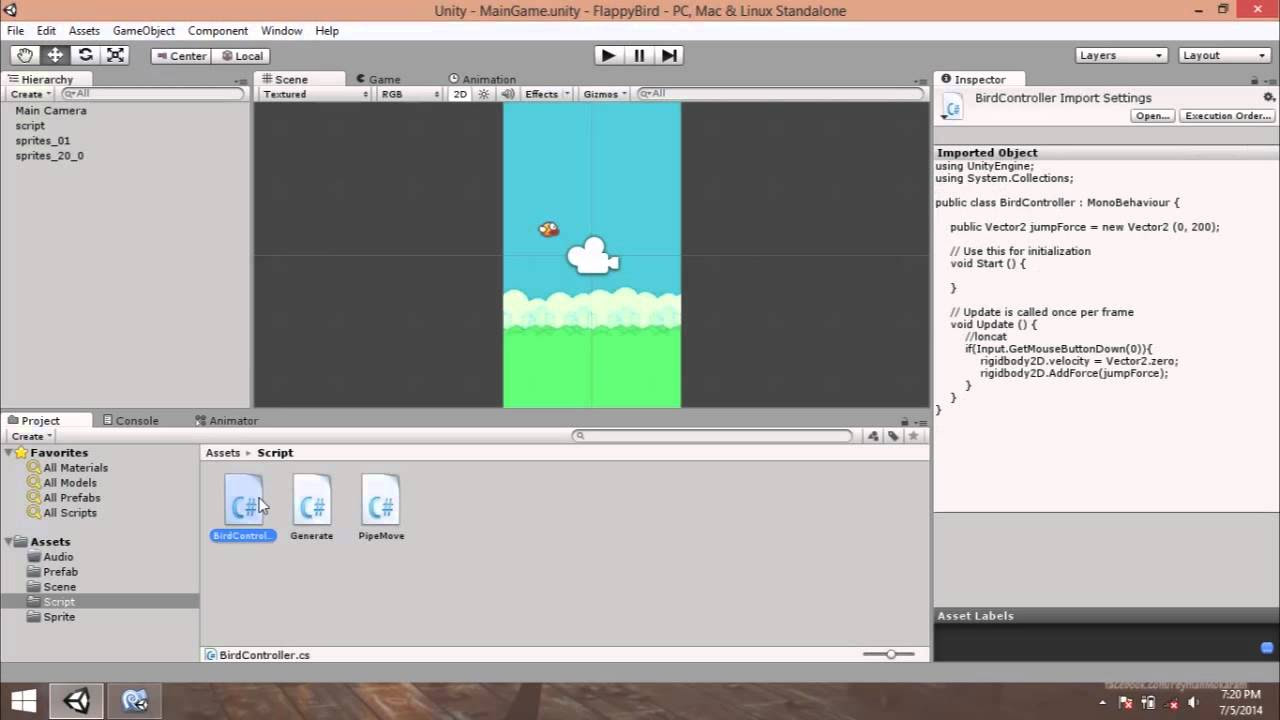This screenshot has height=720, width=1280.
Task: Toggle Local coordinate space button
Action: pos(241,56)
